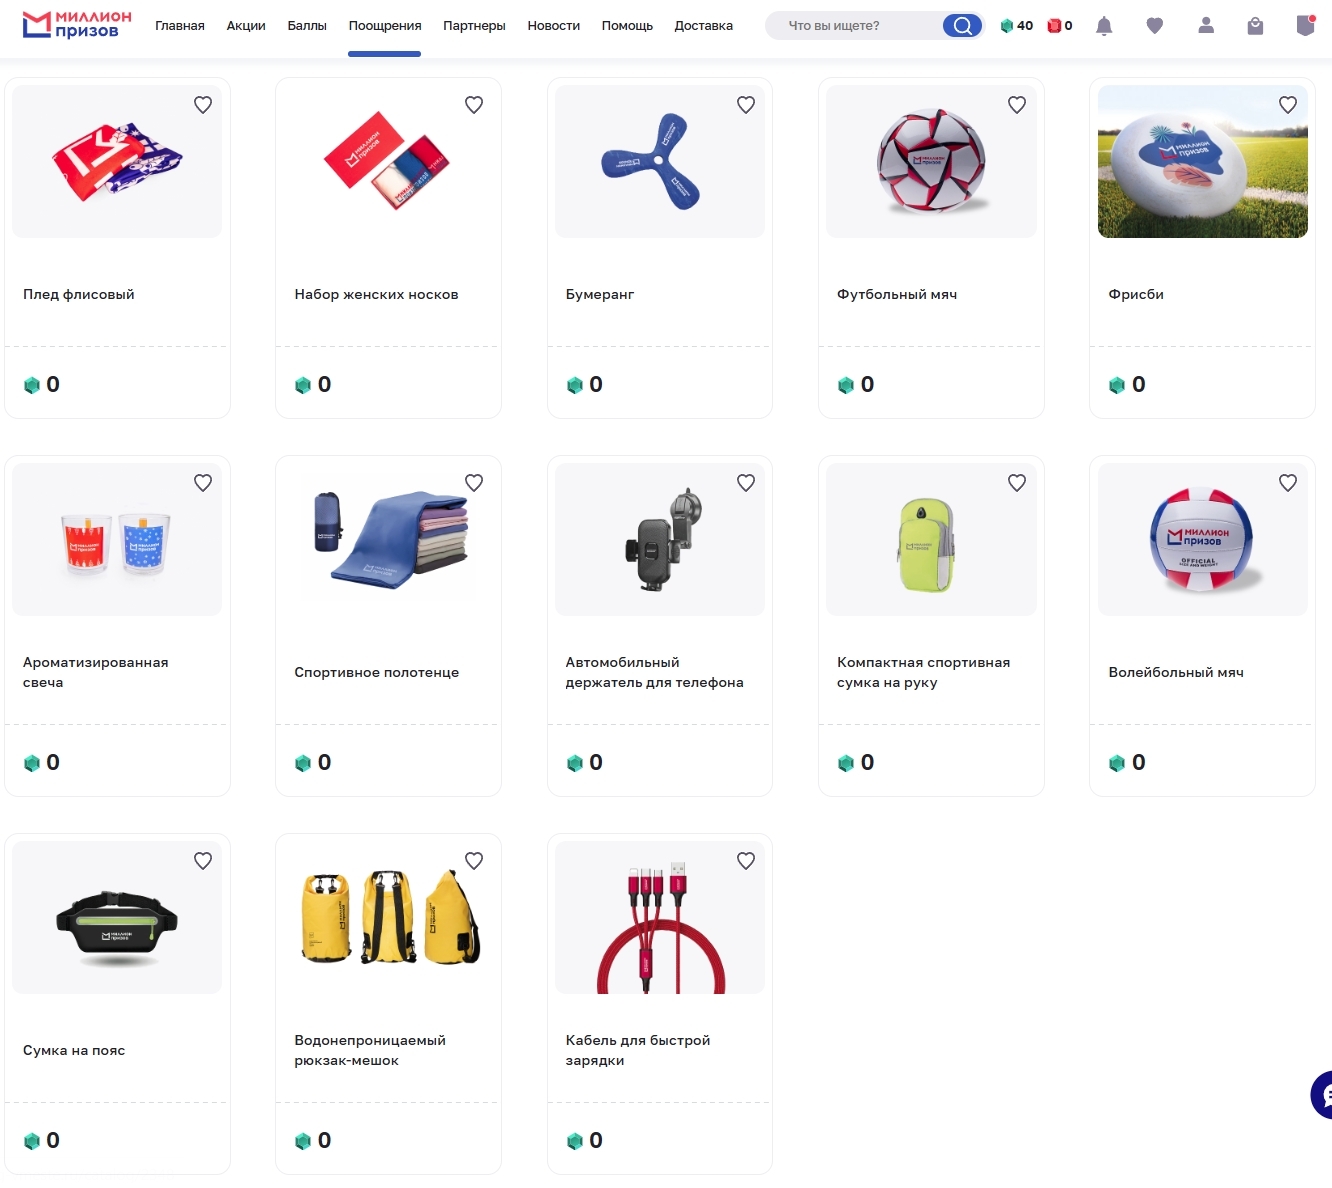Click the magnifier search button
The height and width of the screenshot is (1188, 1332).
pos(962,26)
